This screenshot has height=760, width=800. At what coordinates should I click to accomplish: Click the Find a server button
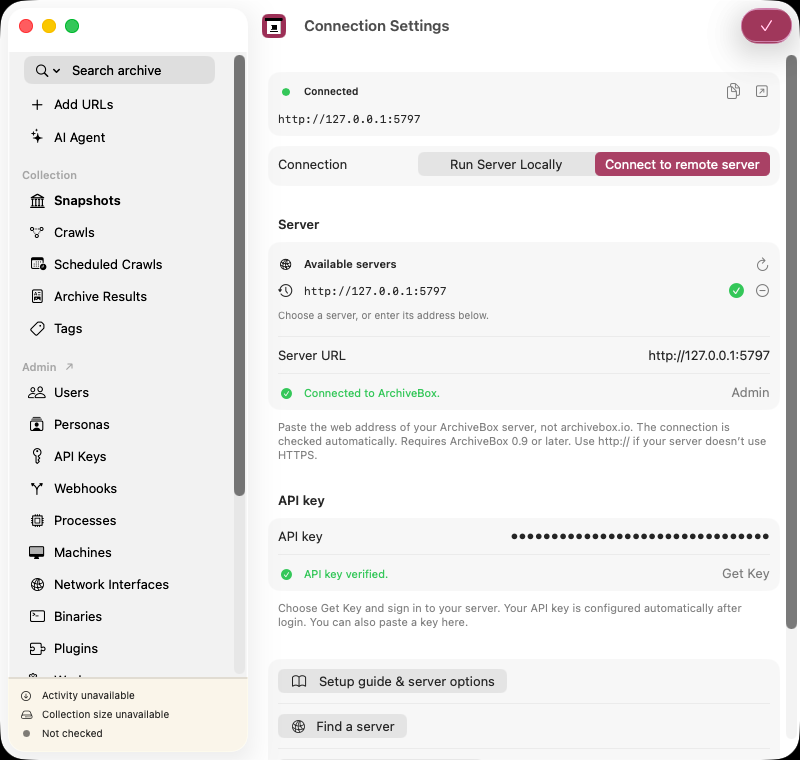[342, 726]
